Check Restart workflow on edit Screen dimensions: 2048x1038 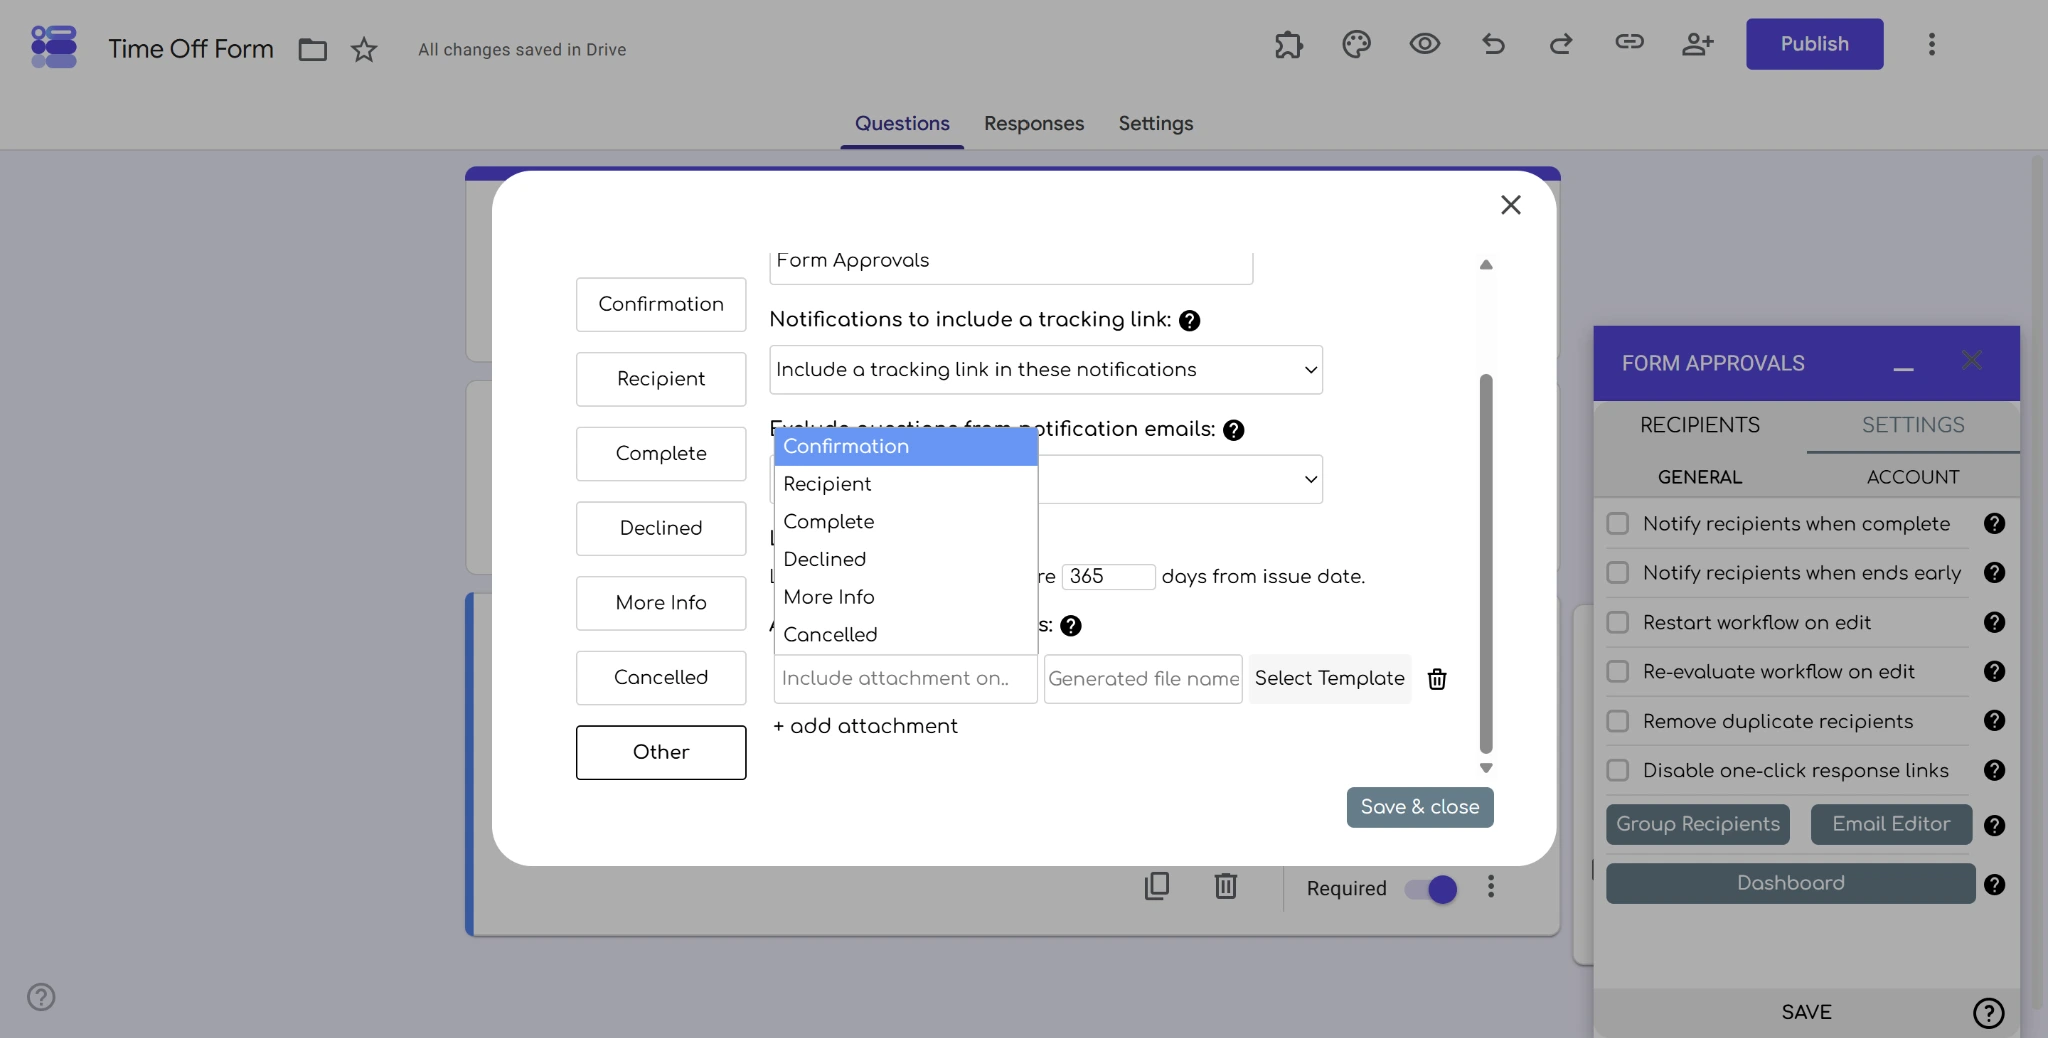click(x=1617, y=622)
